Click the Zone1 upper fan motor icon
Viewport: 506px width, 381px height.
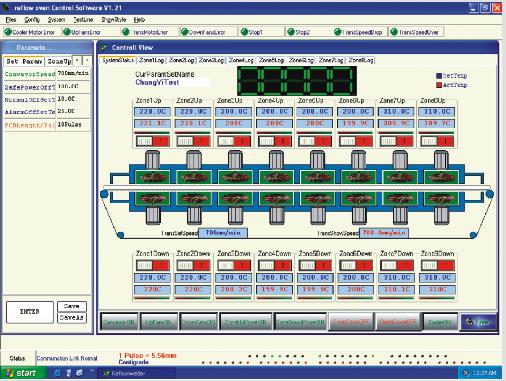click(152, 159)
